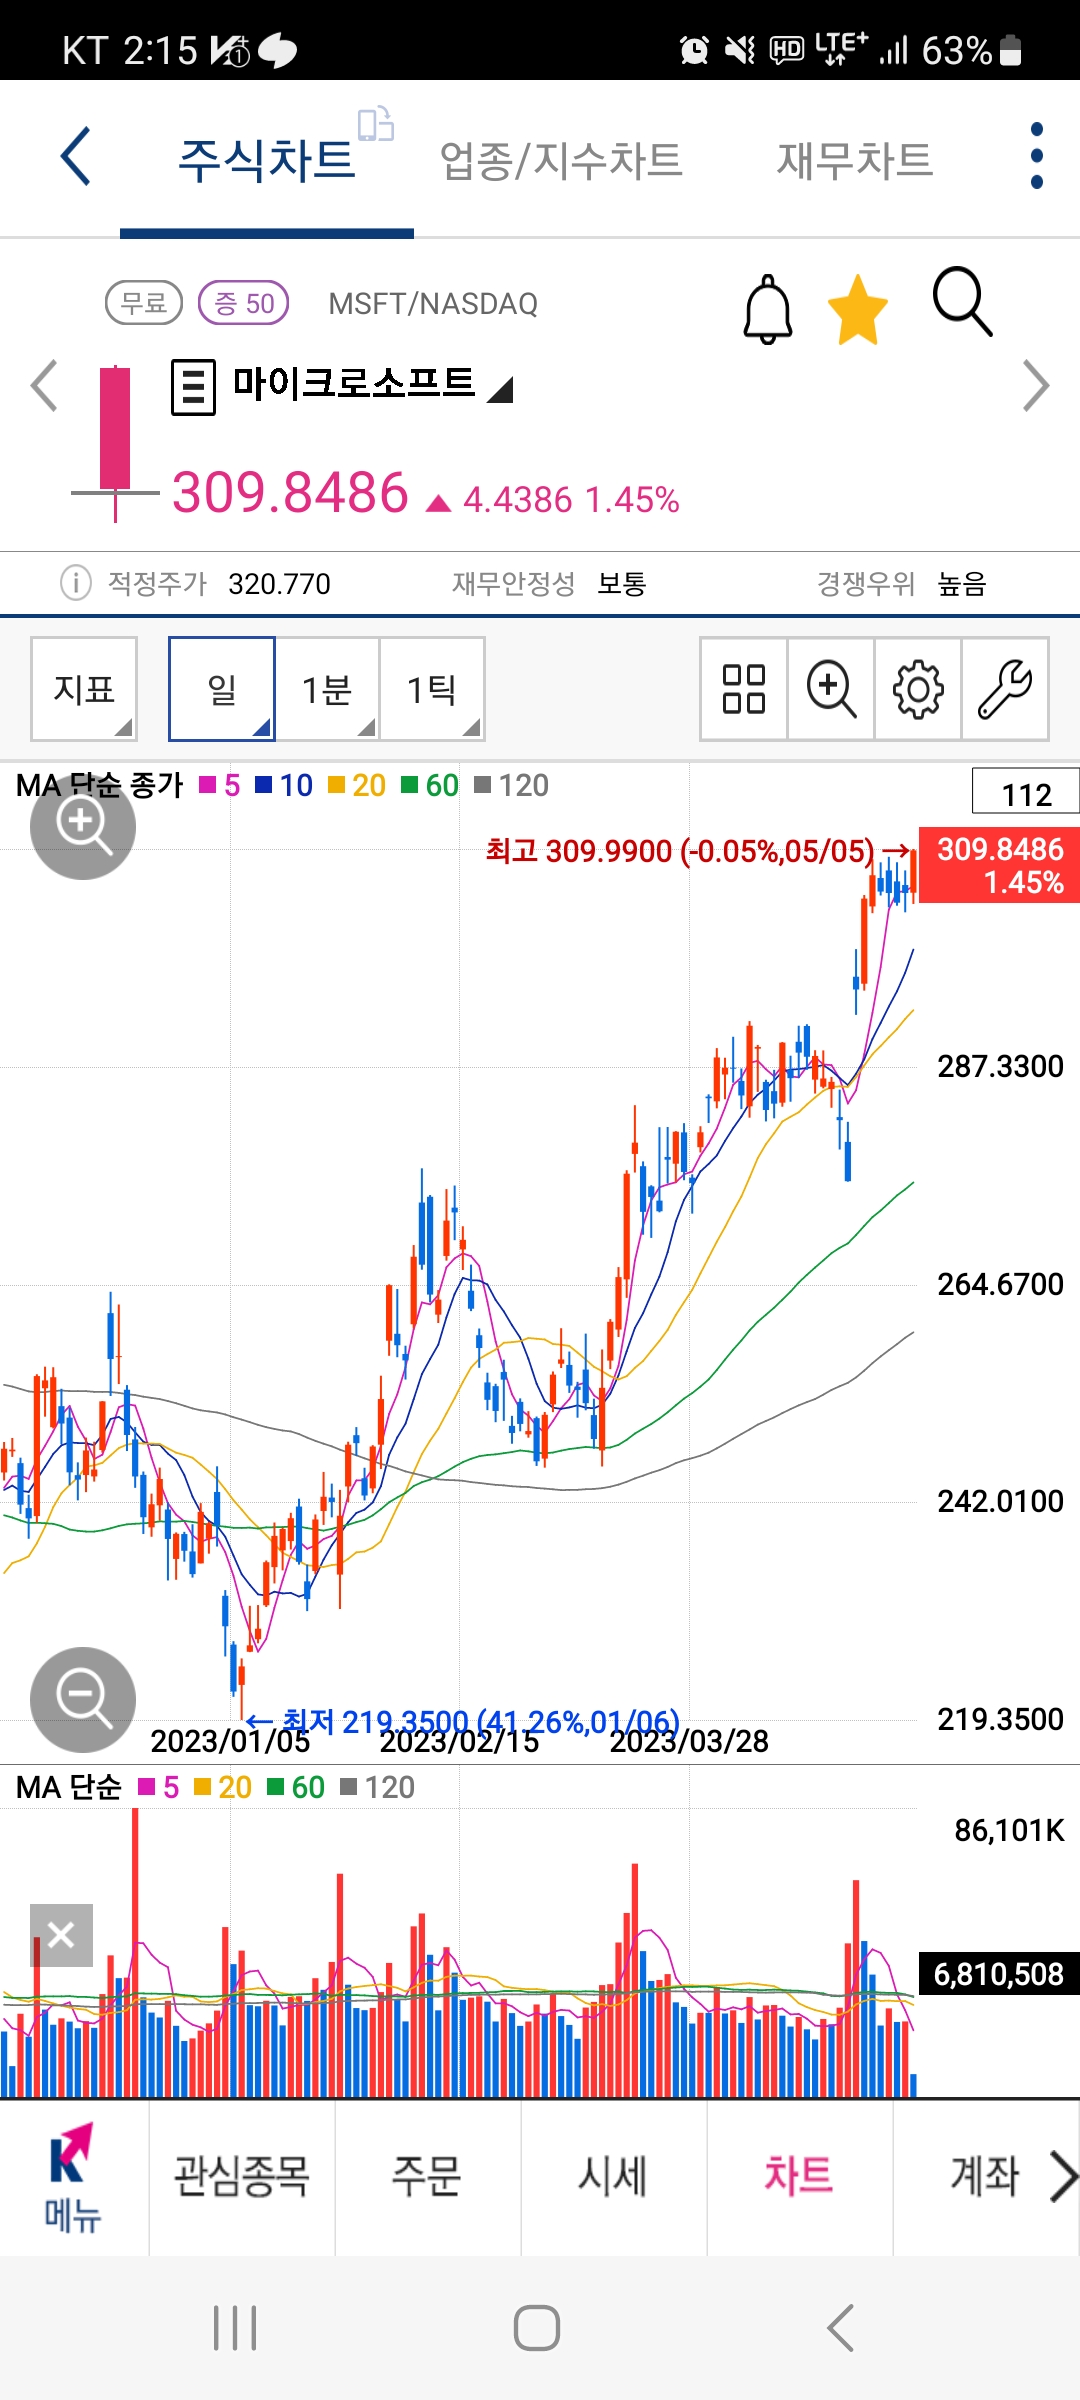Tap the MSFT/NASDAQ ticker text
1080x2400 pixels.
[433, 304]
